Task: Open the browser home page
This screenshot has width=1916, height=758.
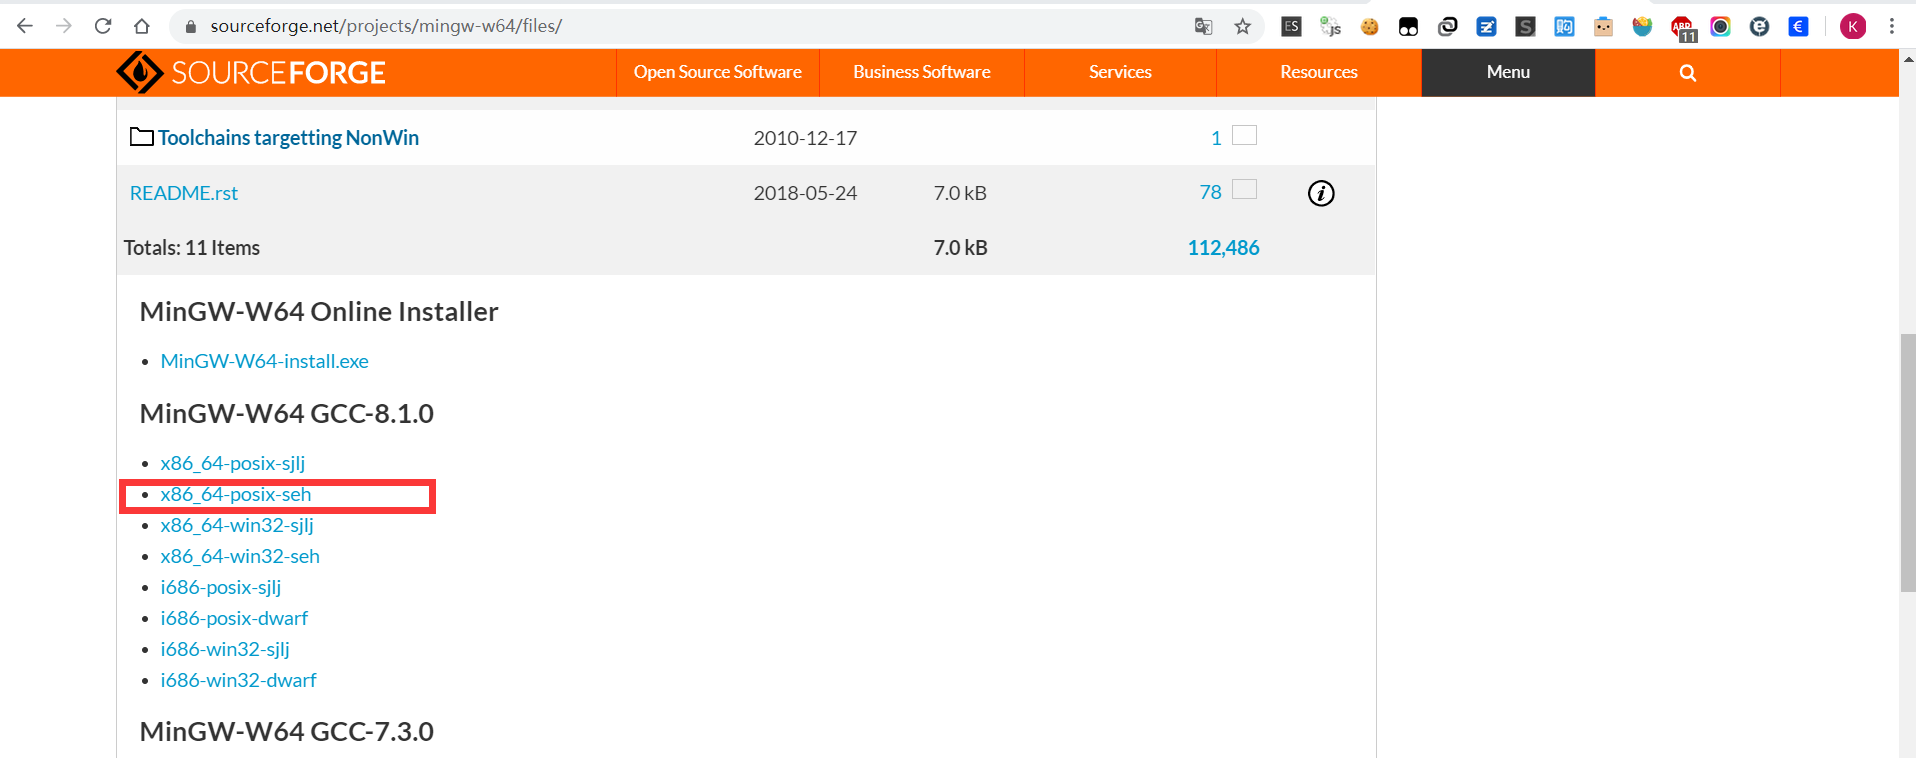Action: click(x=142, y=26)
